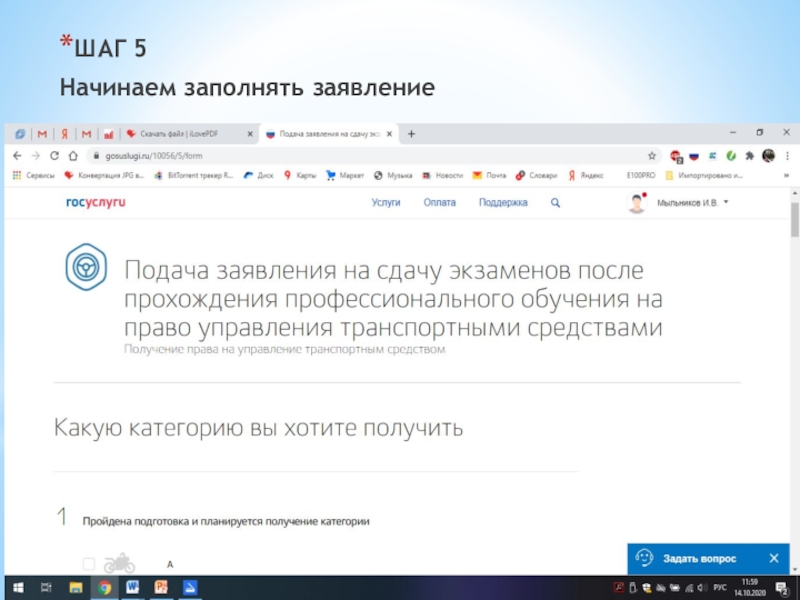Click the browser back arrow
This screenshot has height=600, width=800.
tap(17, 156)
